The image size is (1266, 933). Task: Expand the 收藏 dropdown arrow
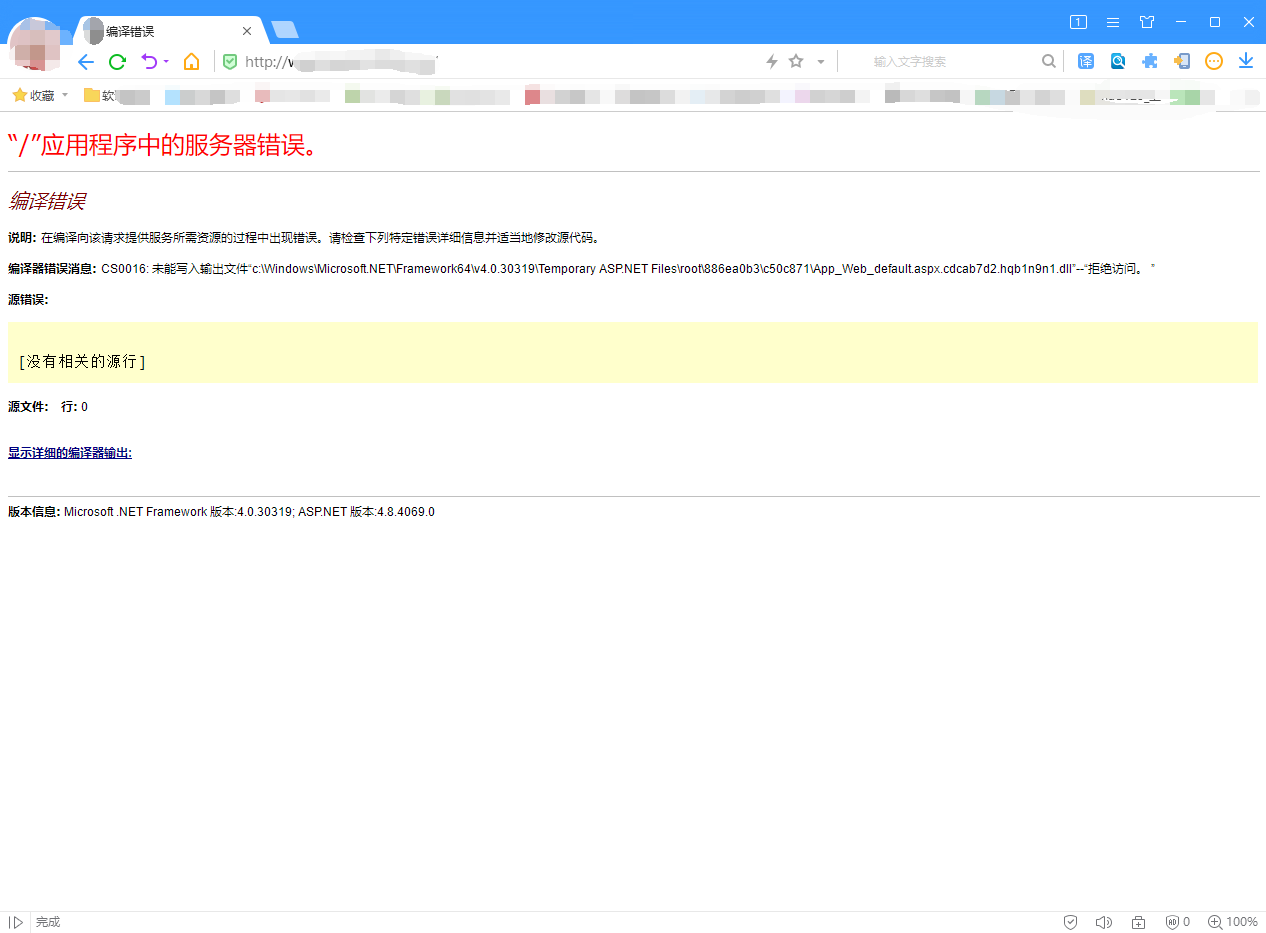click(x=65, y=96)
